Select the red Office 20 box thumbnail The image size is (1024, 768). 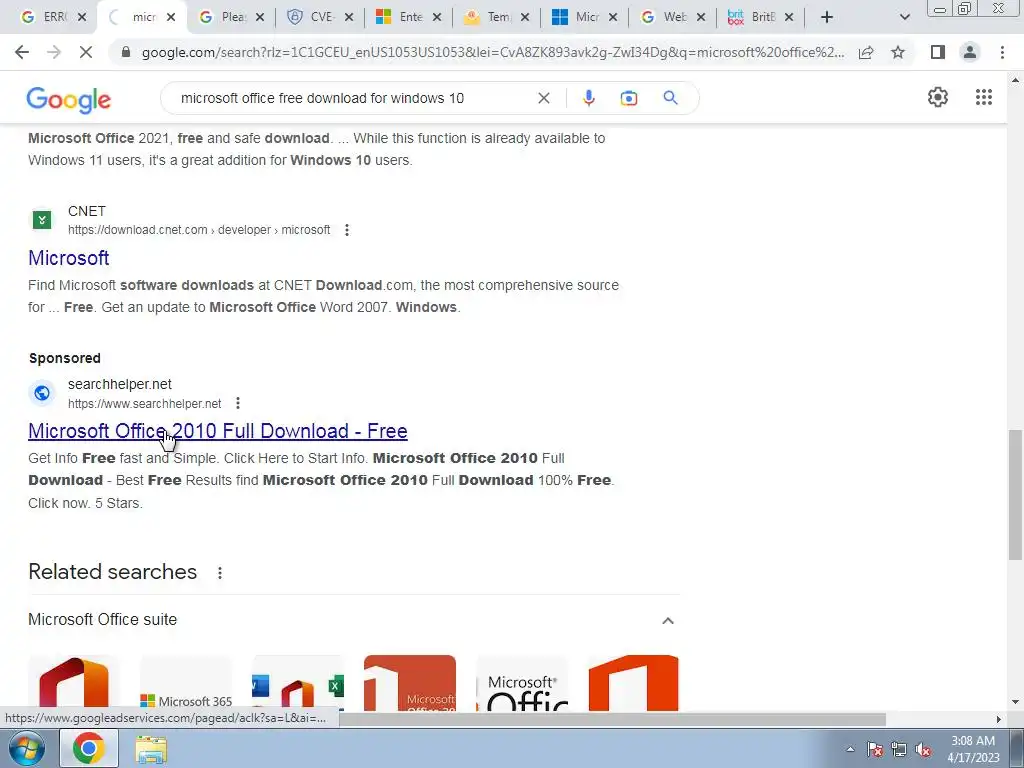tap(409, 683)
